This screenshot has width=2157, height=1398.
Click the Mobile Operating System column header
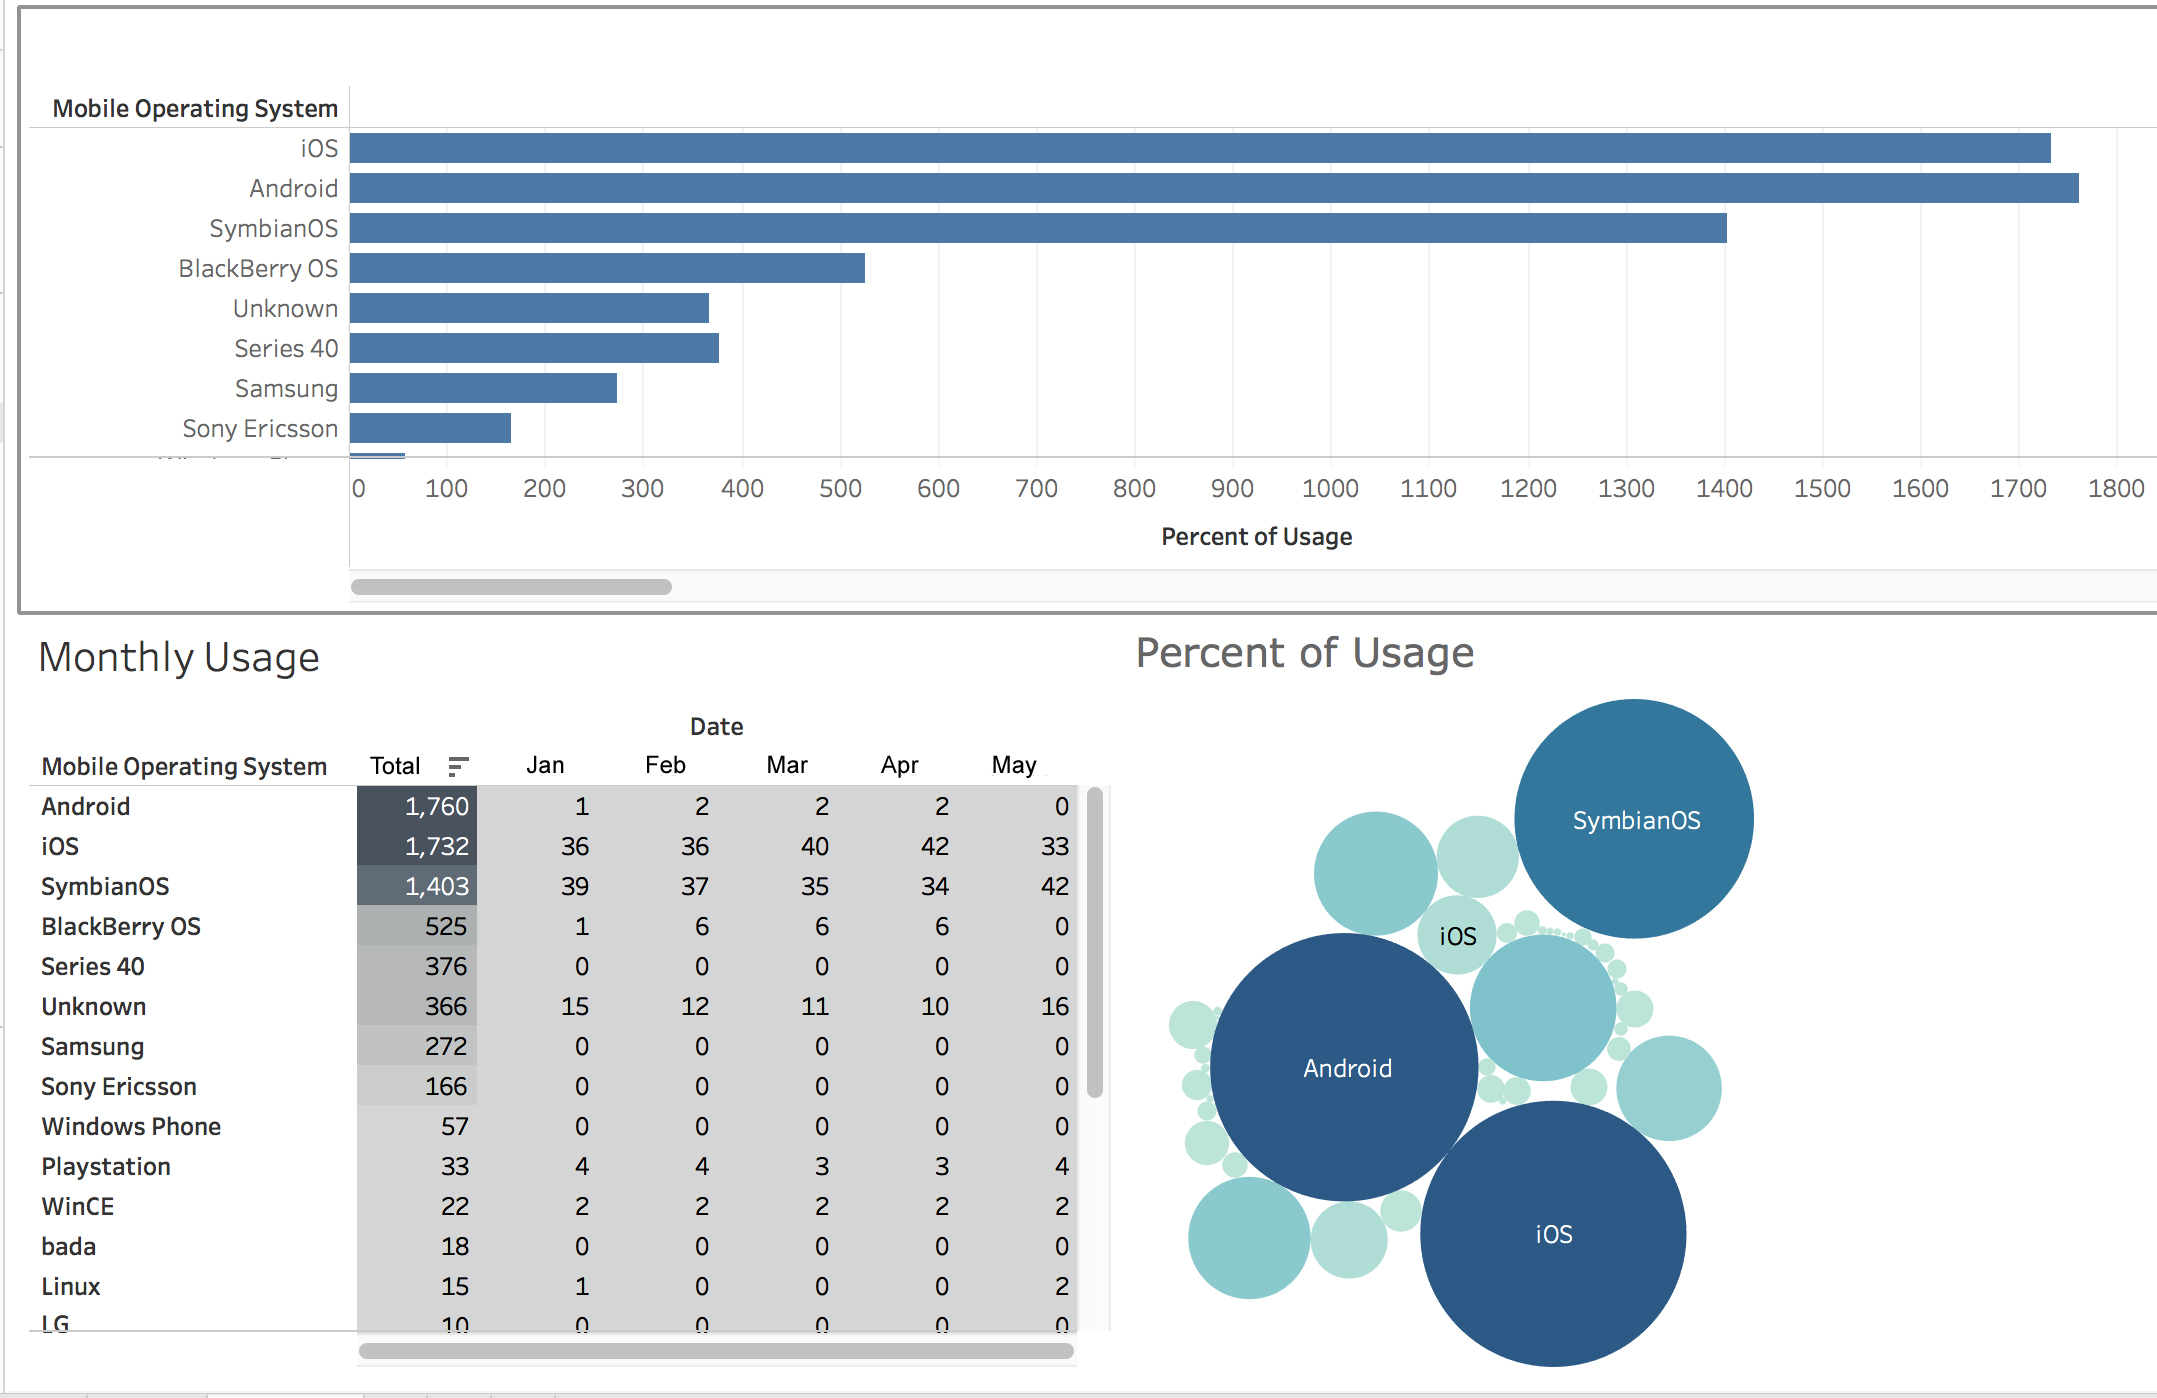click(184, 766)
